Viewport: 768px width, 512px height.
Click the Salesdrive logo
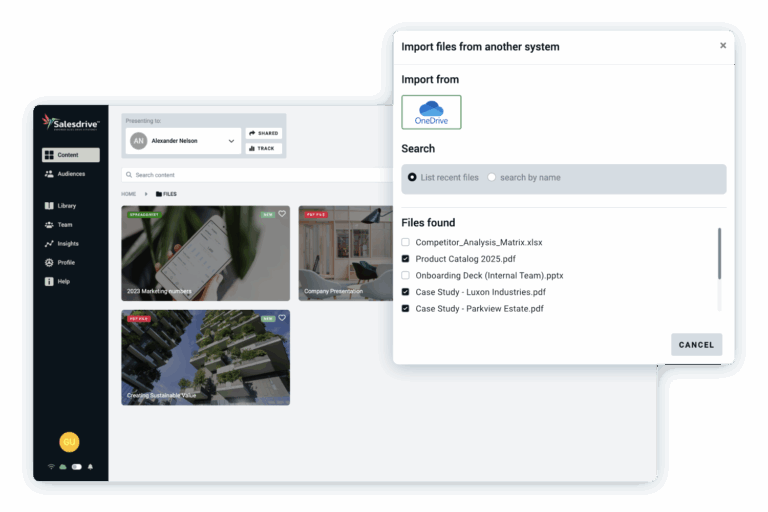(71, 122)
